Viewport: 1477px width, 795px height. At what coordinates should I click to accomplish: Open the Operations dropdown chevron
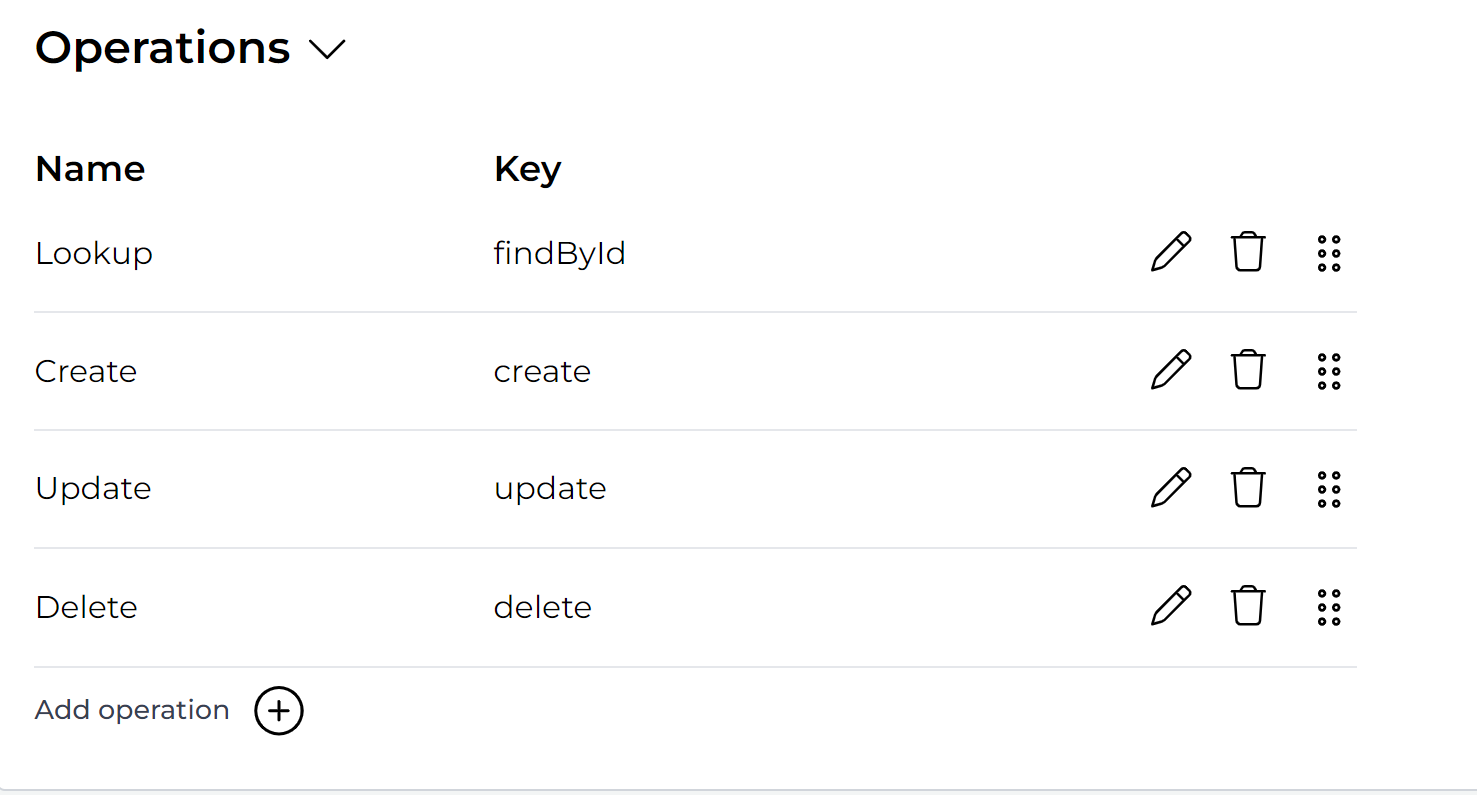click(x=327, y=48)
